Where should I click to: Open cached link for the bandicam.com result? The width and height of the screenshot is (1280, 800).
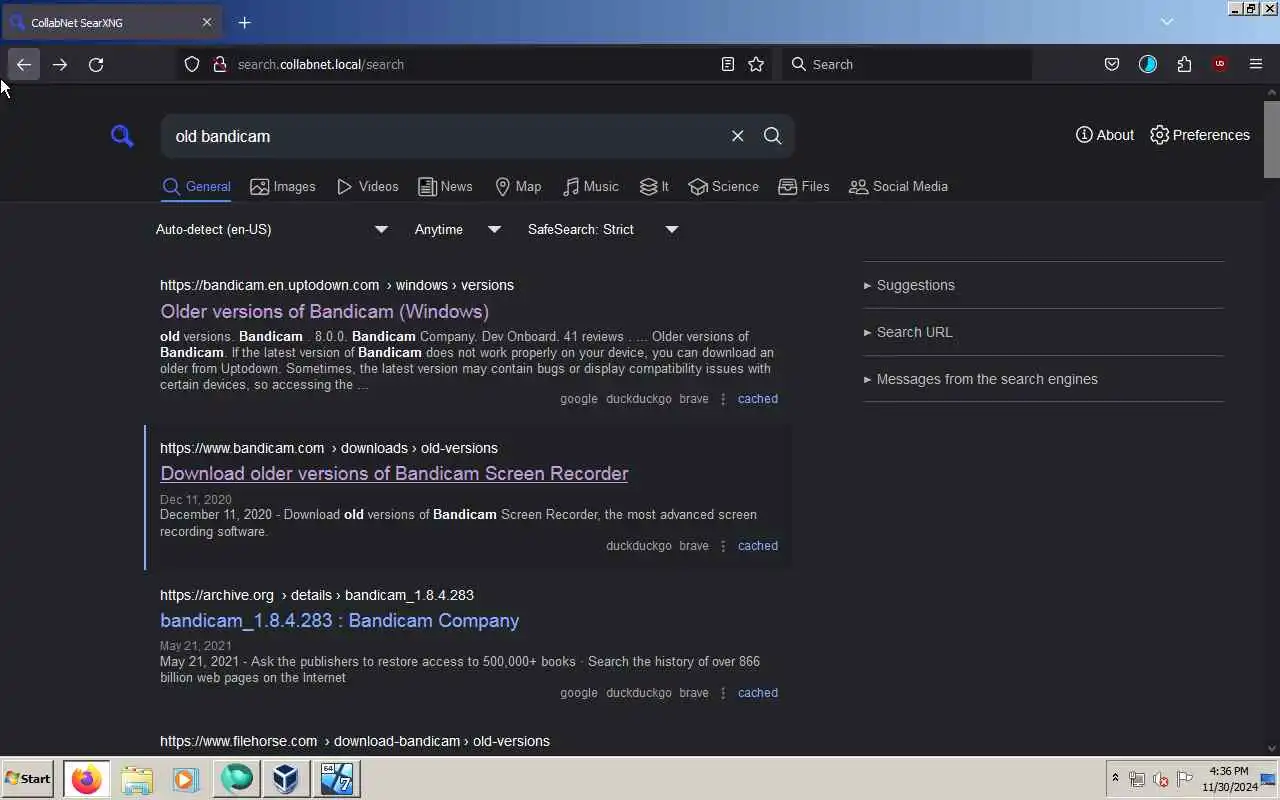(757, 546)
